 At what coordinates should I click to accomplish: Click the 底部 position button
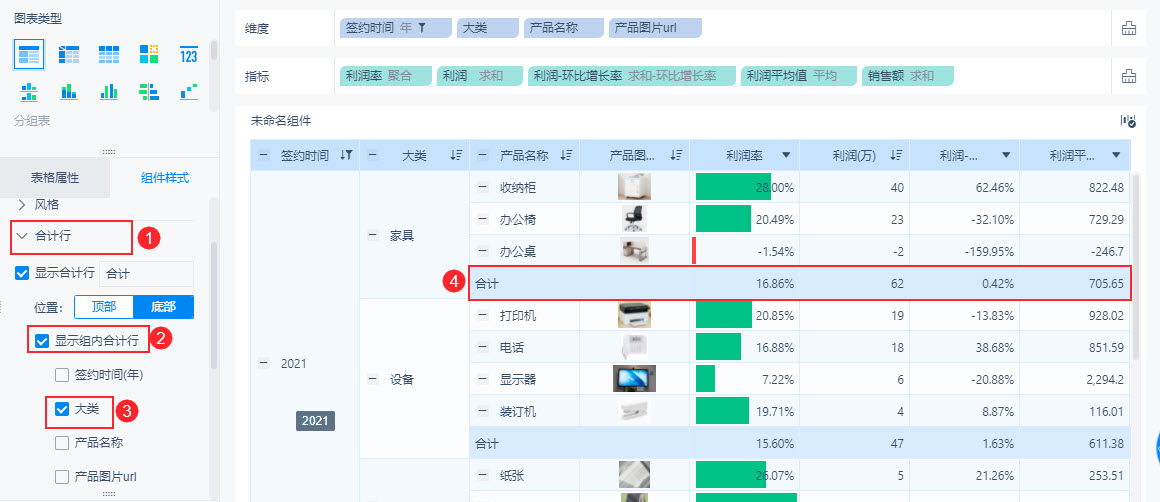(x=164, y=307)
